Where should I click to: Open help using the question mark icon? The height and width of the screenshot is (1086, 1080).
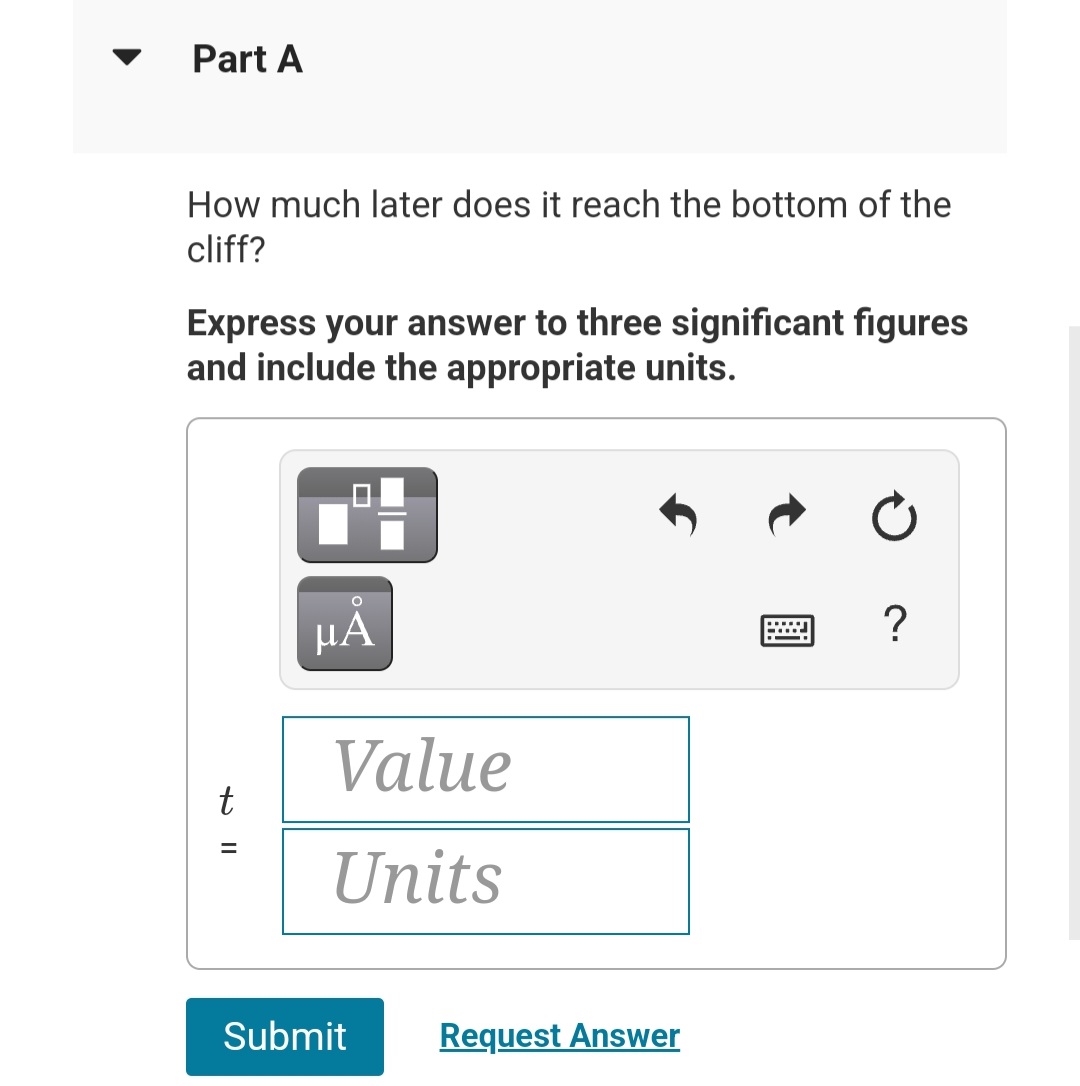point(895,625)
